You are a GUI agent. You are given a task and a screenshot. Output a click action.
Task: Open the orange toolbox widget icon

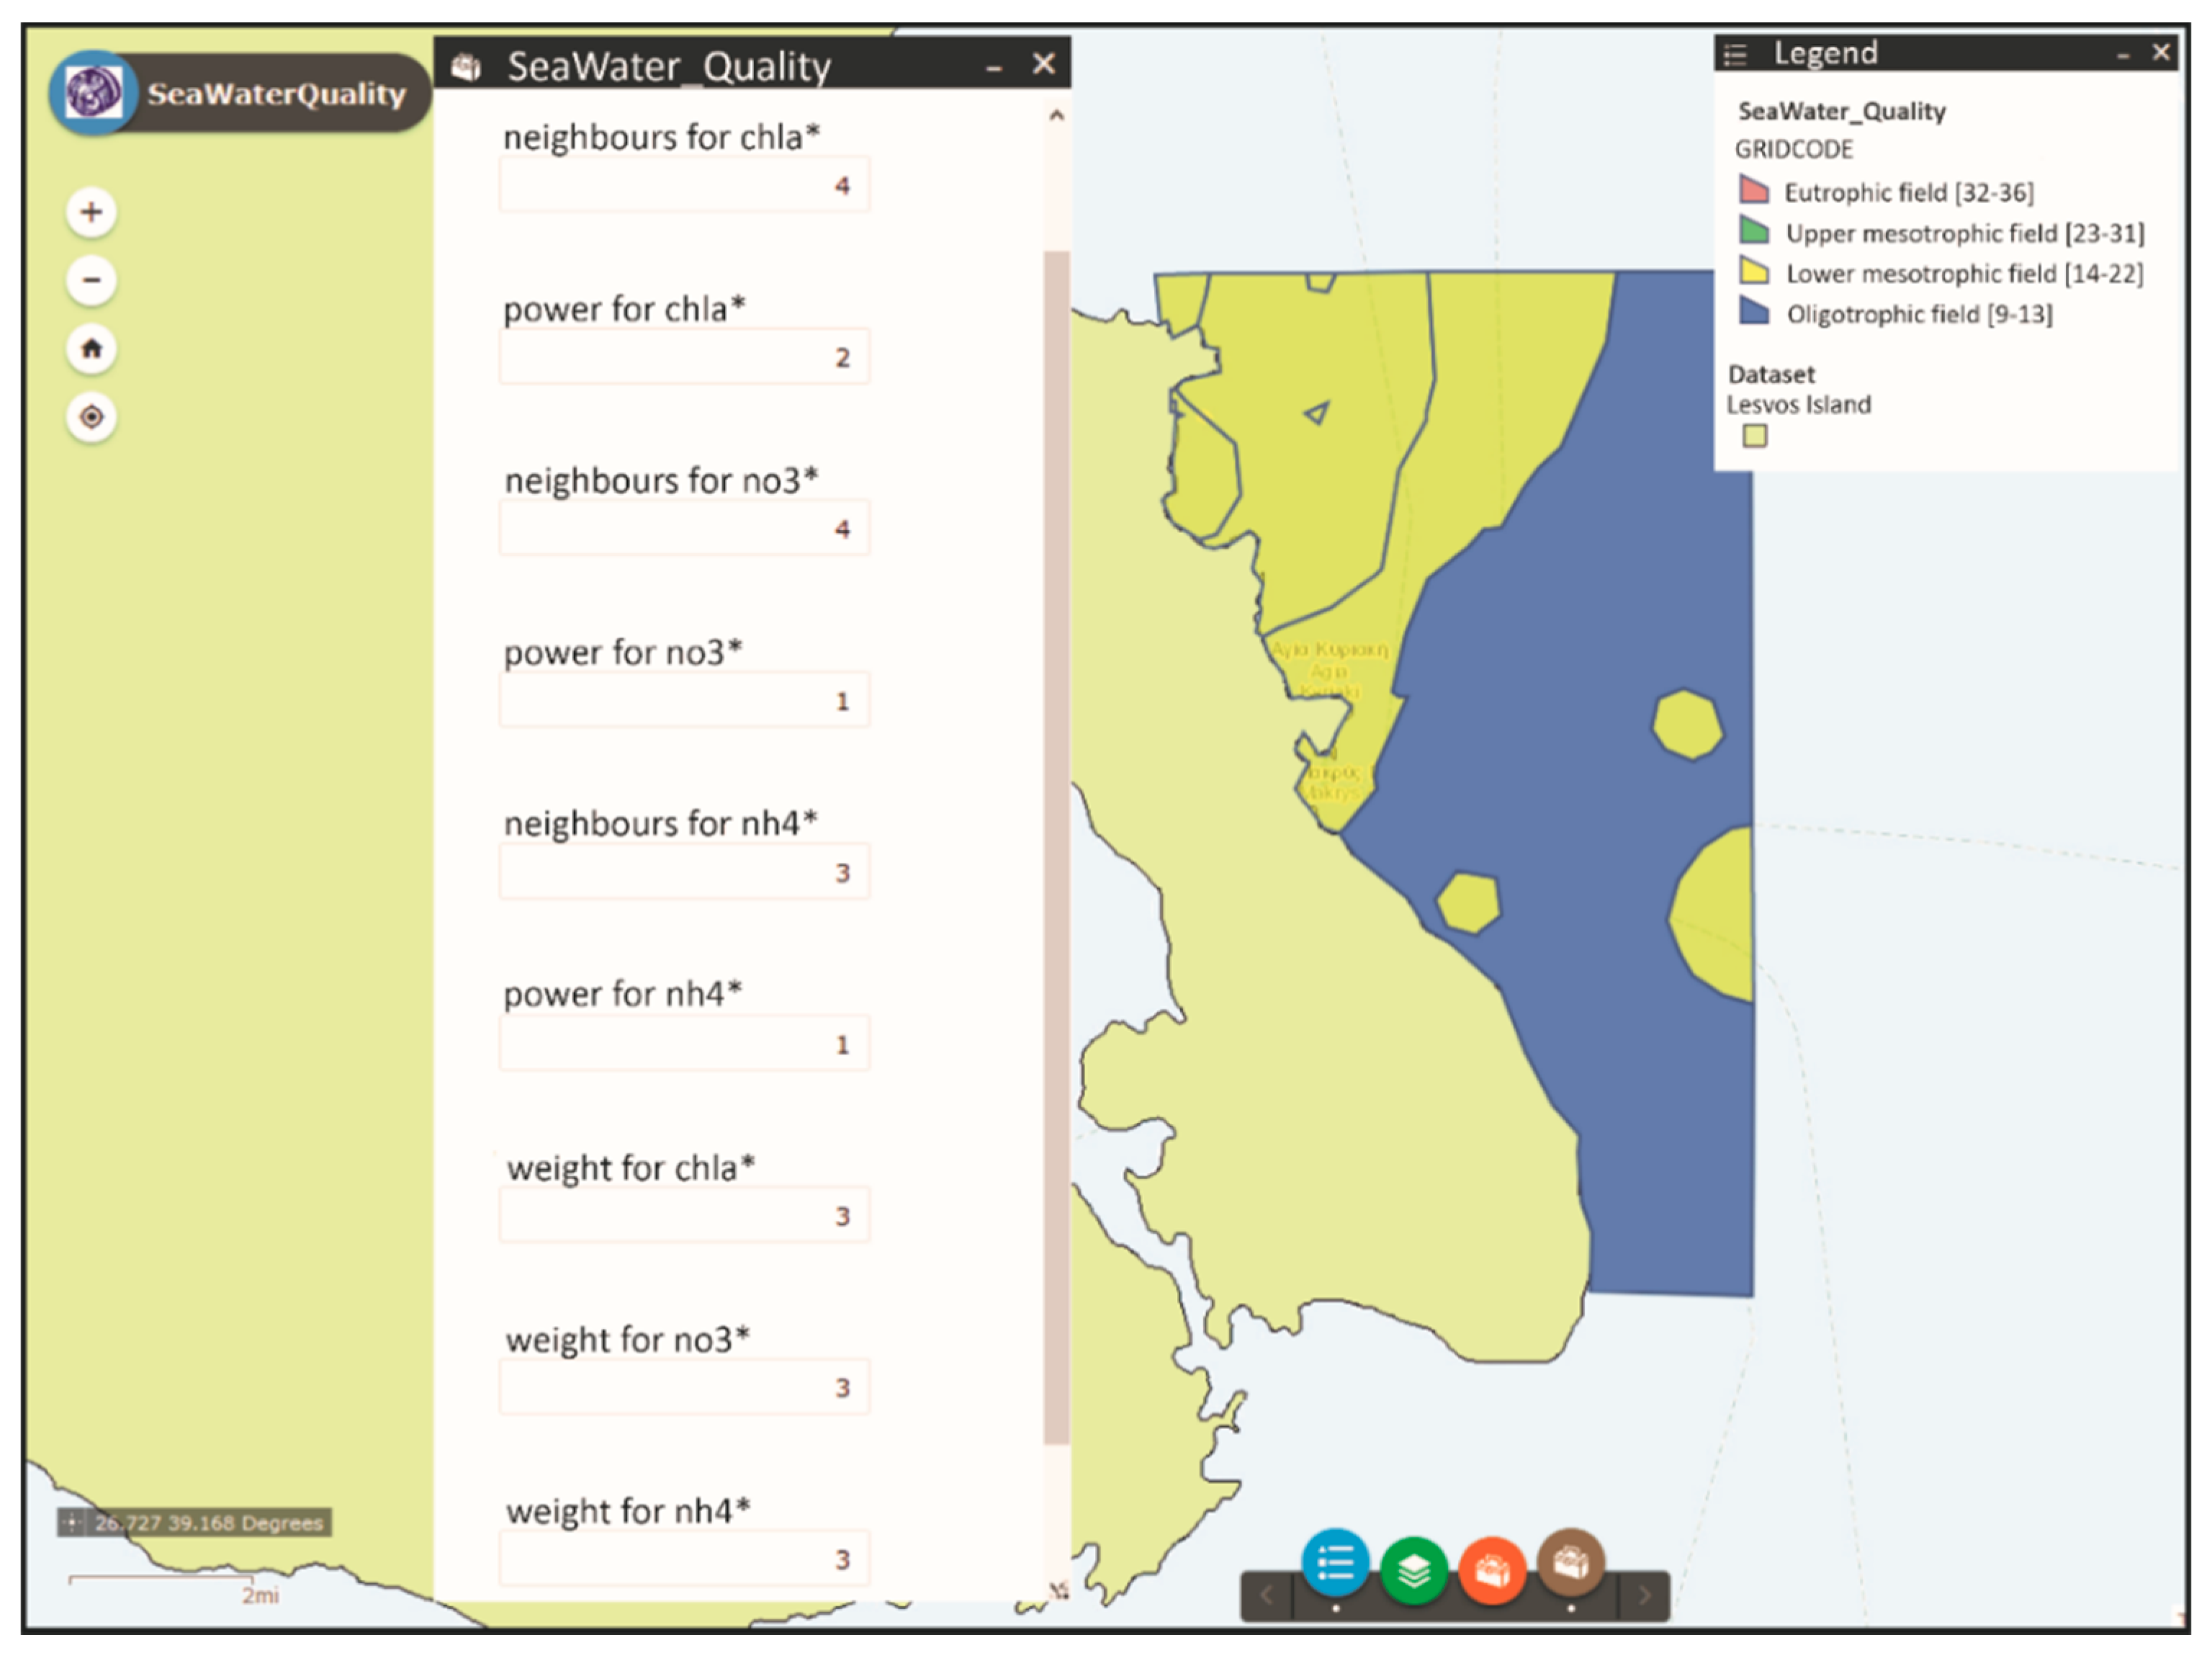tap(1492, 1571)
